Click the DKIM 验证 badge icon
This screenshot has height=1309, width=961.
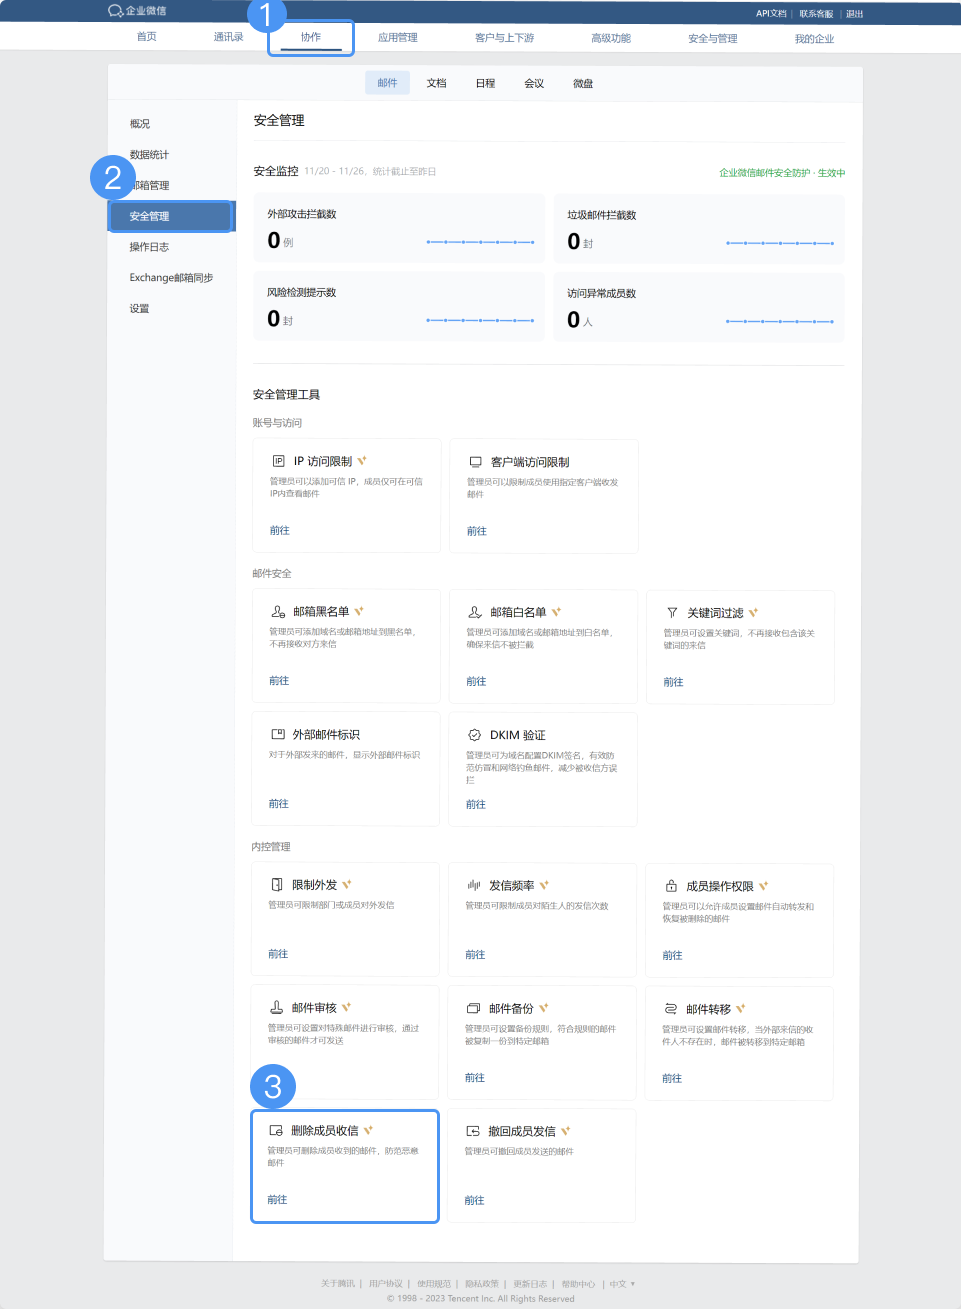(x=475, y=735)
